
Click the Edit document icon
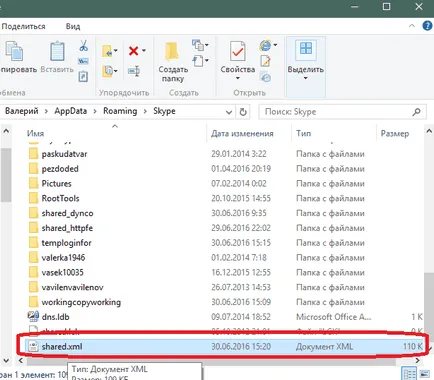pyautogui.click(x=266, y=61)
